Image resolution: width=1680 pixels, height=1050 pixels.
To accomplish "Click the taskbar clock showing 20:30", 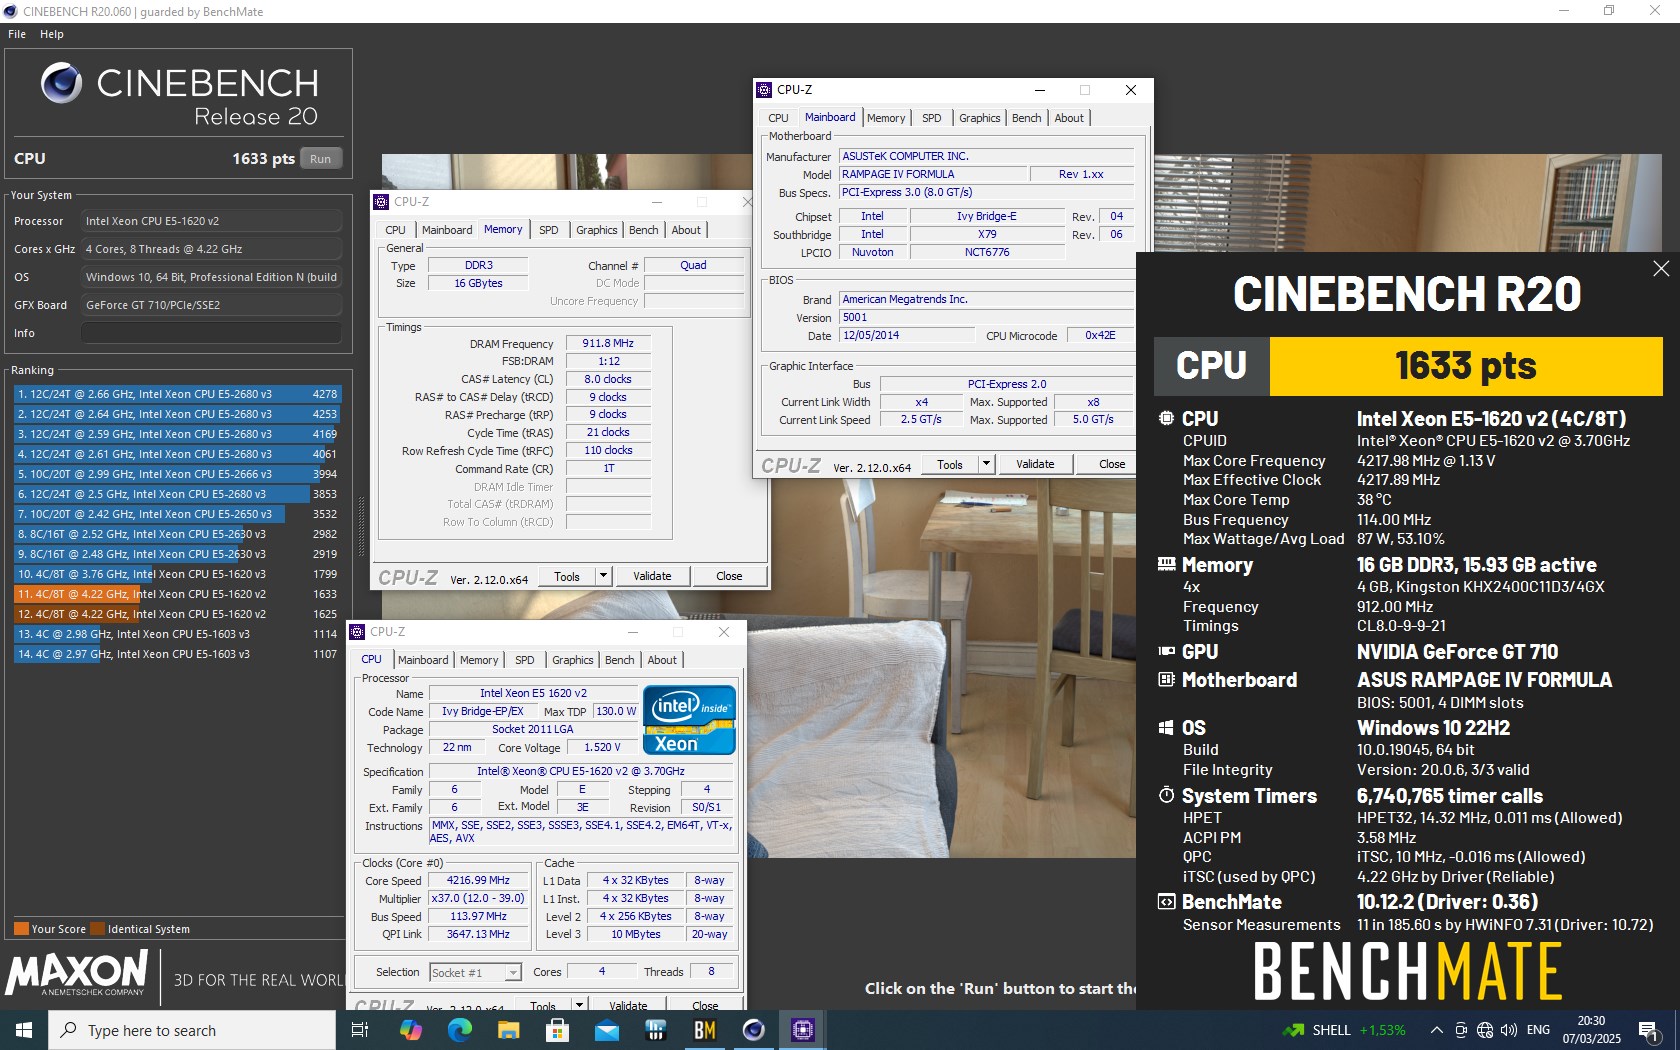I will click(1591, 1030).
